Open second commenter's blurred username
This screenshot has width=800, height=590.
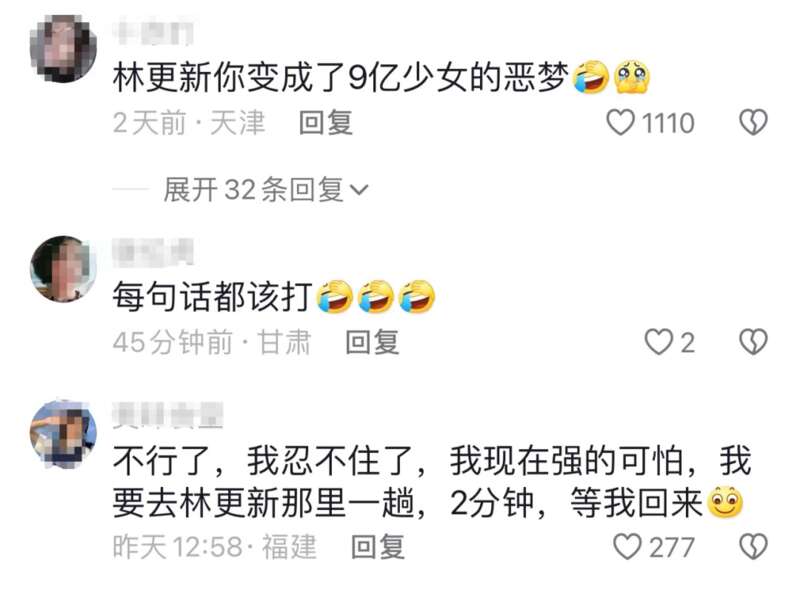tap(153, 252)
